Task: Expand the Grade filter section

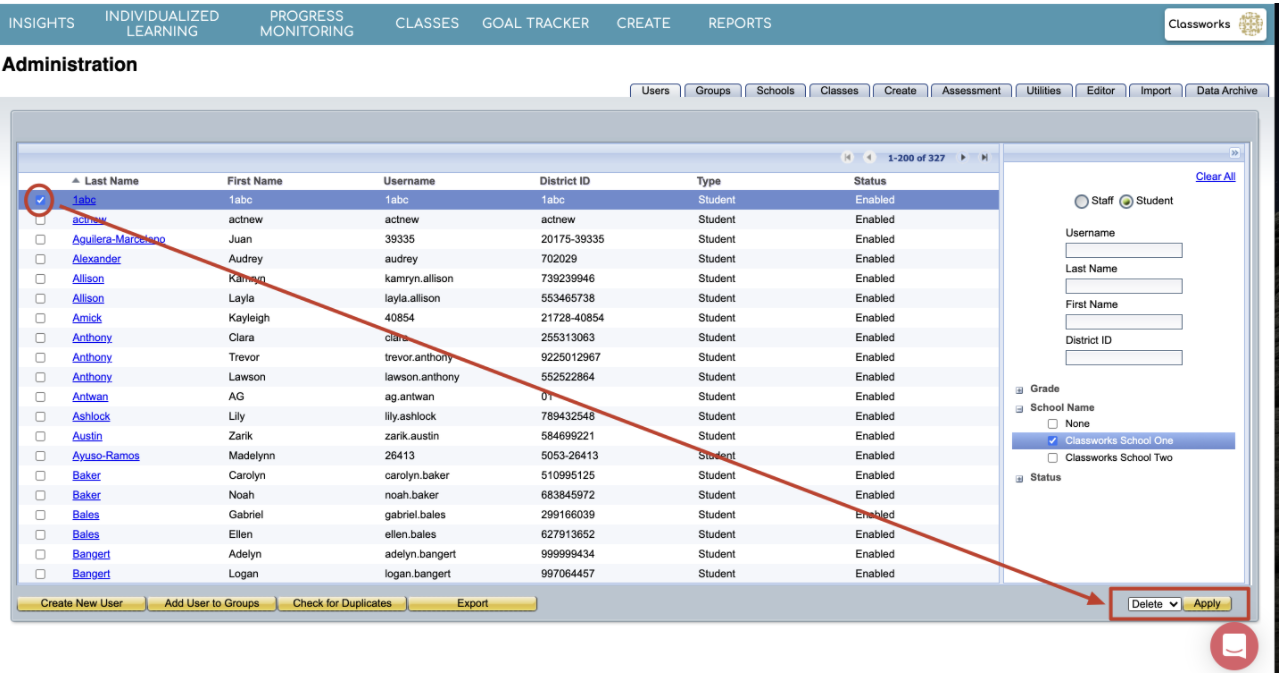Action: pyautogui.click(x=1019, y=390)
